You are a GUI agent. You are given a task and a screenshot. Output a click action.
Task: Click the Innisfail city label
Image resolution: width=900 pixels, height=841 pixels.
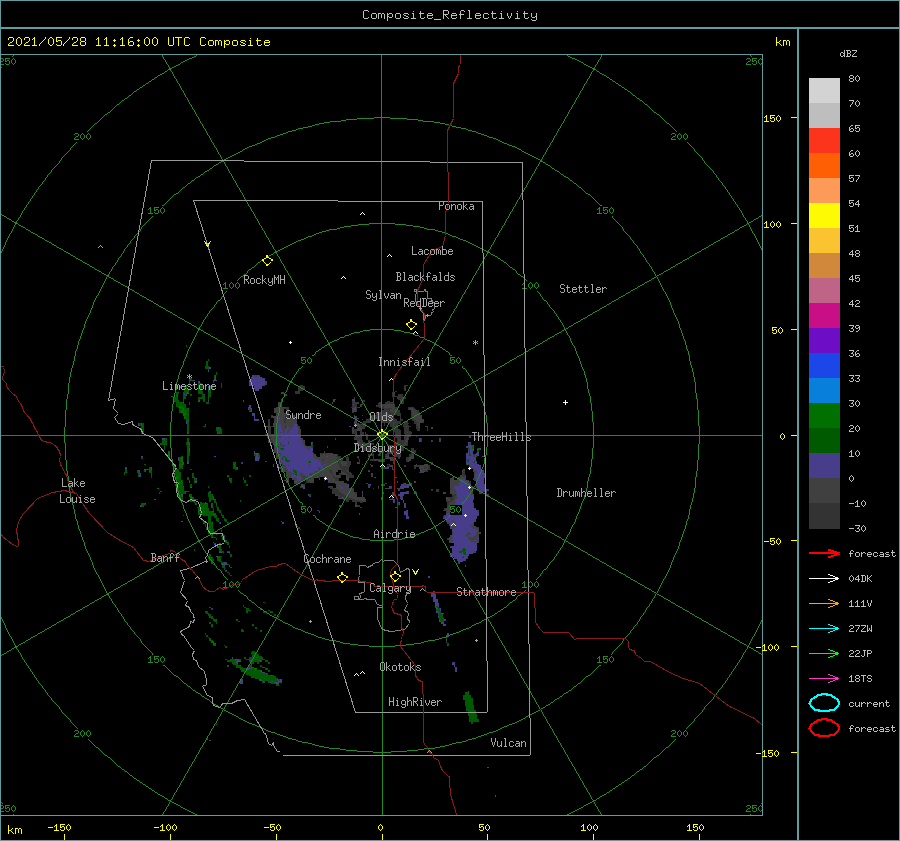(x=404, y=362)
